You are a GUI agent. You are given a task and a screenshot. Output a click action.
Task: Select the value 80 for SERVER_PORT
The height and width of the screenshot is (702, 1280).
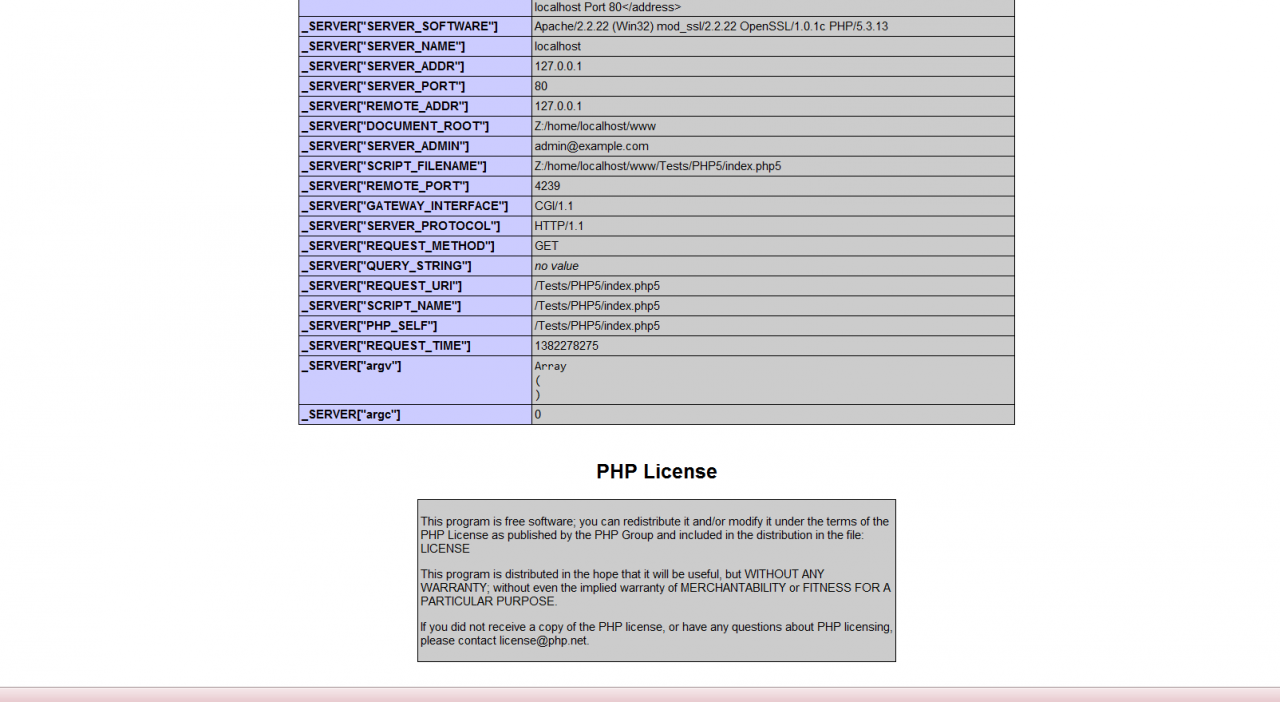point(541,86)
